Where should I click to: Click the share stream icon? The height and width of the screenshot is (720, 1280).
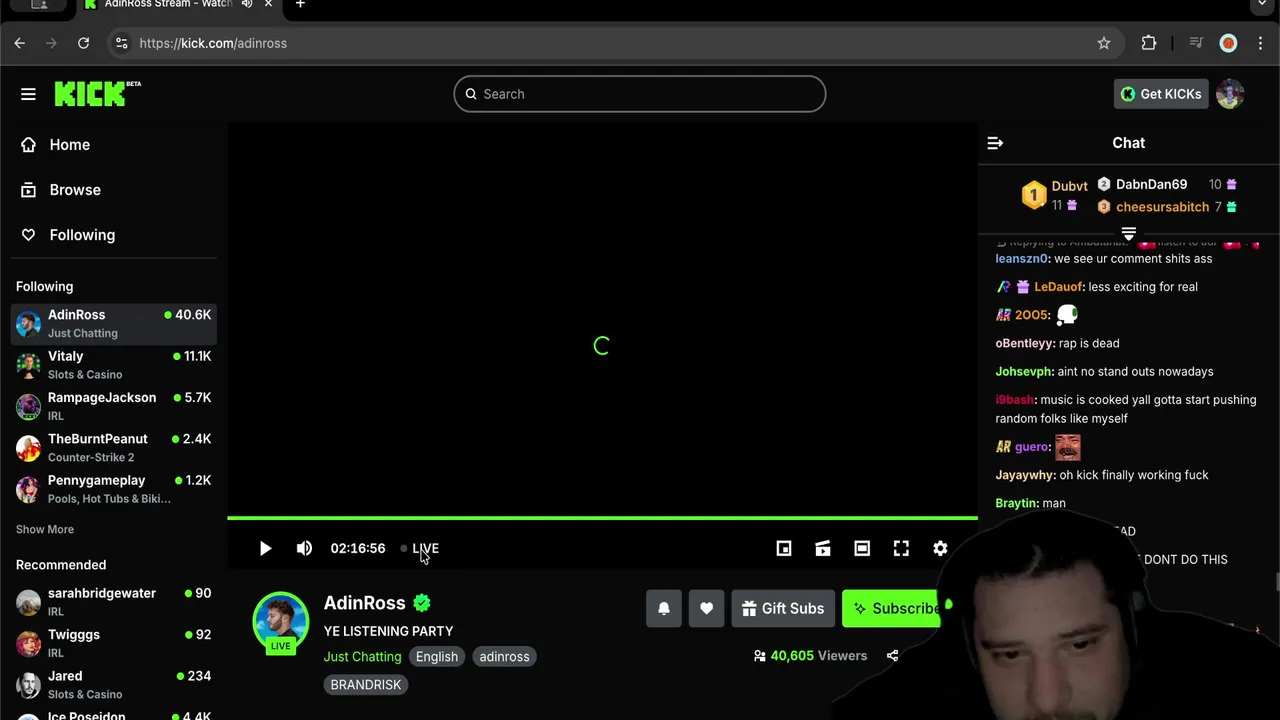(892, 656)
